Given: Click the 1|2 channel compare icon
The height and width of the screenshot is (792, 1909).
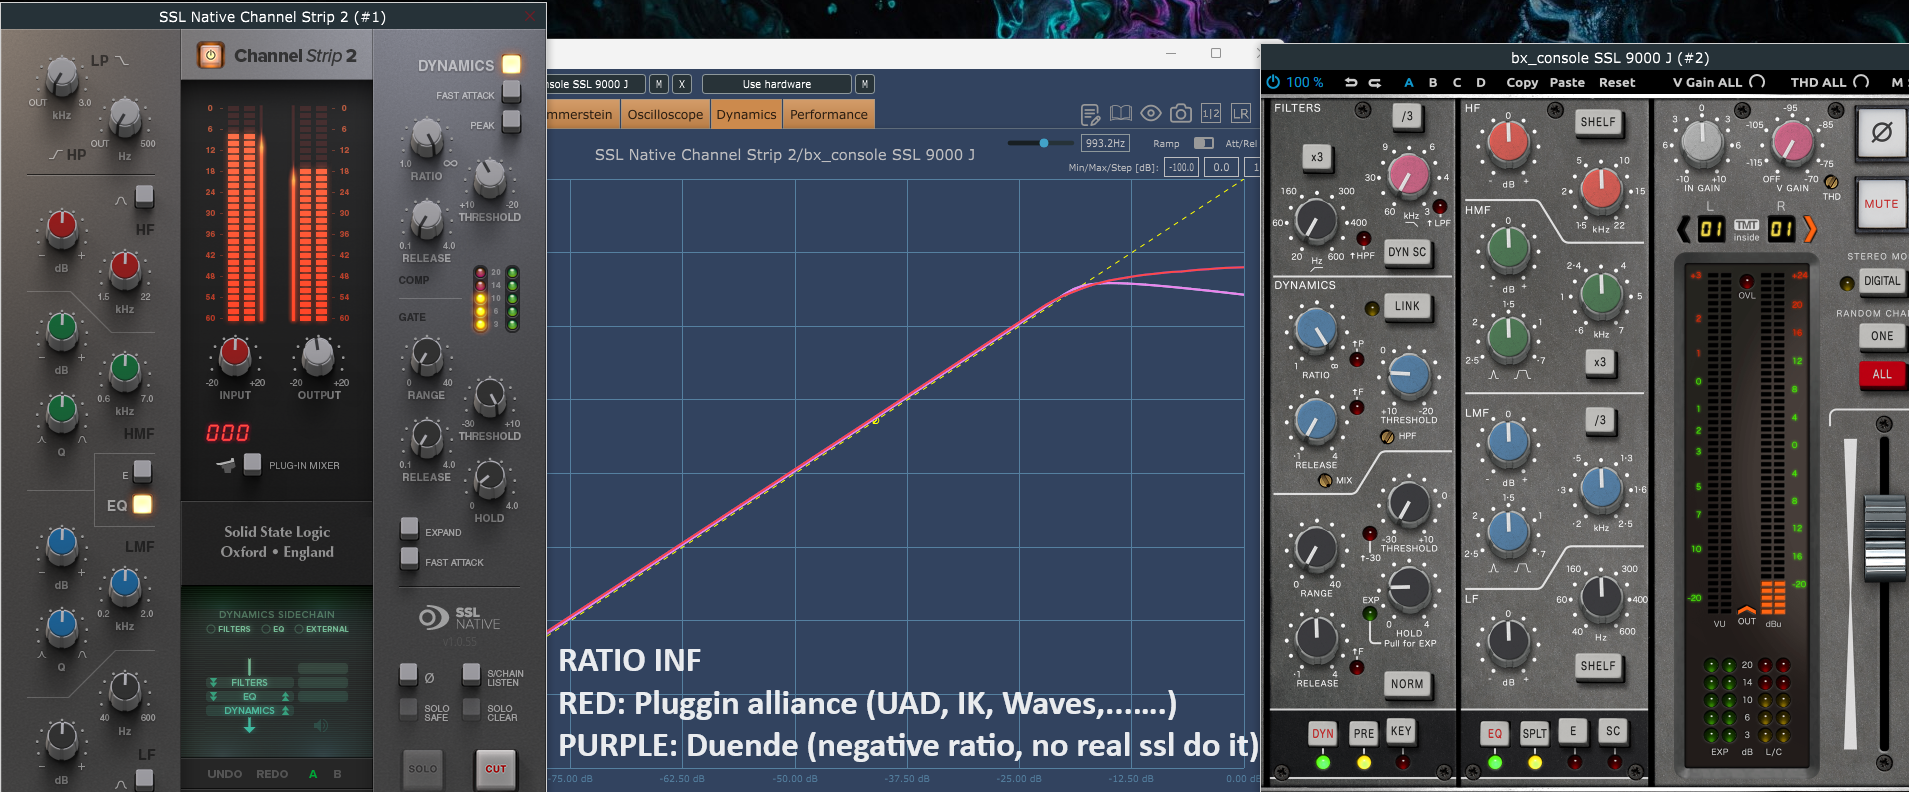Looking at the screenshot, I should coord(1211,114).
